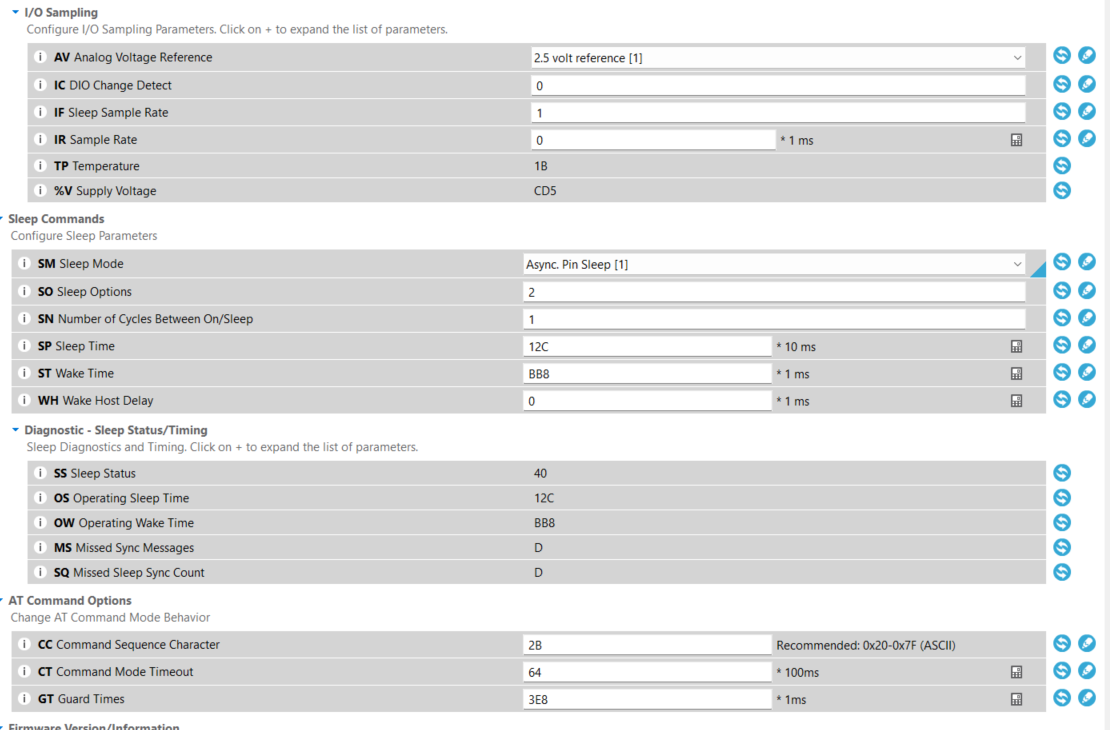Write the SM Sleep Mode setting

1087,262
